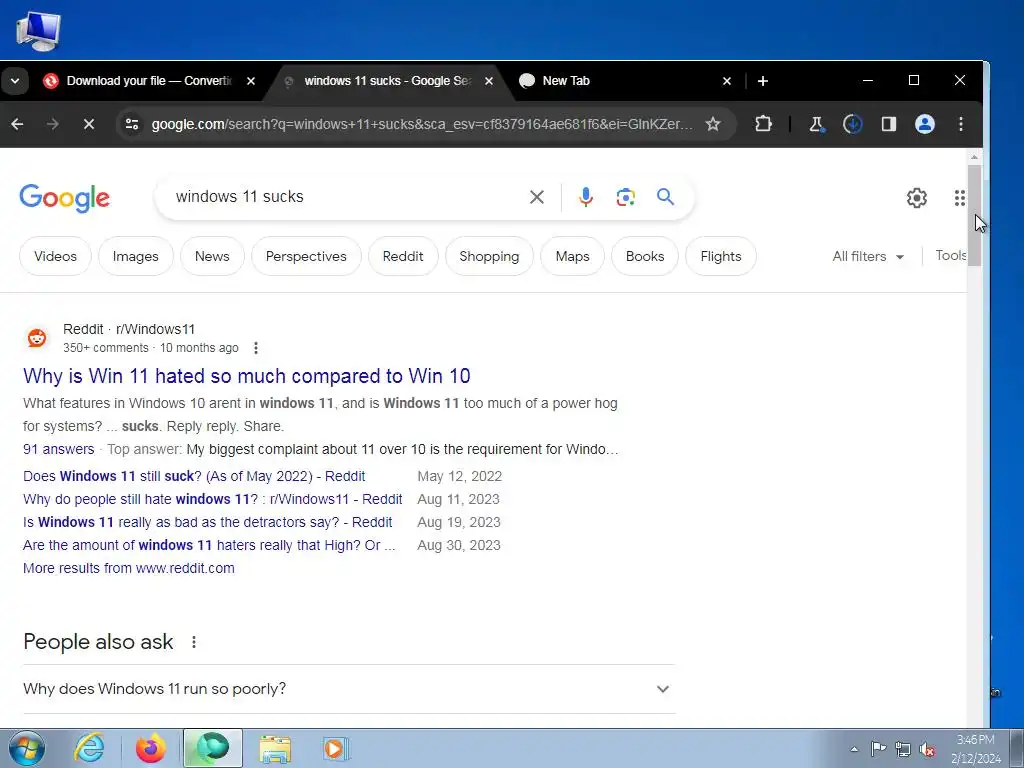The height and width of the screenshot is (768, 1024).
Task: Open Google quick settings gear
Action: click(x=917, y=198)
